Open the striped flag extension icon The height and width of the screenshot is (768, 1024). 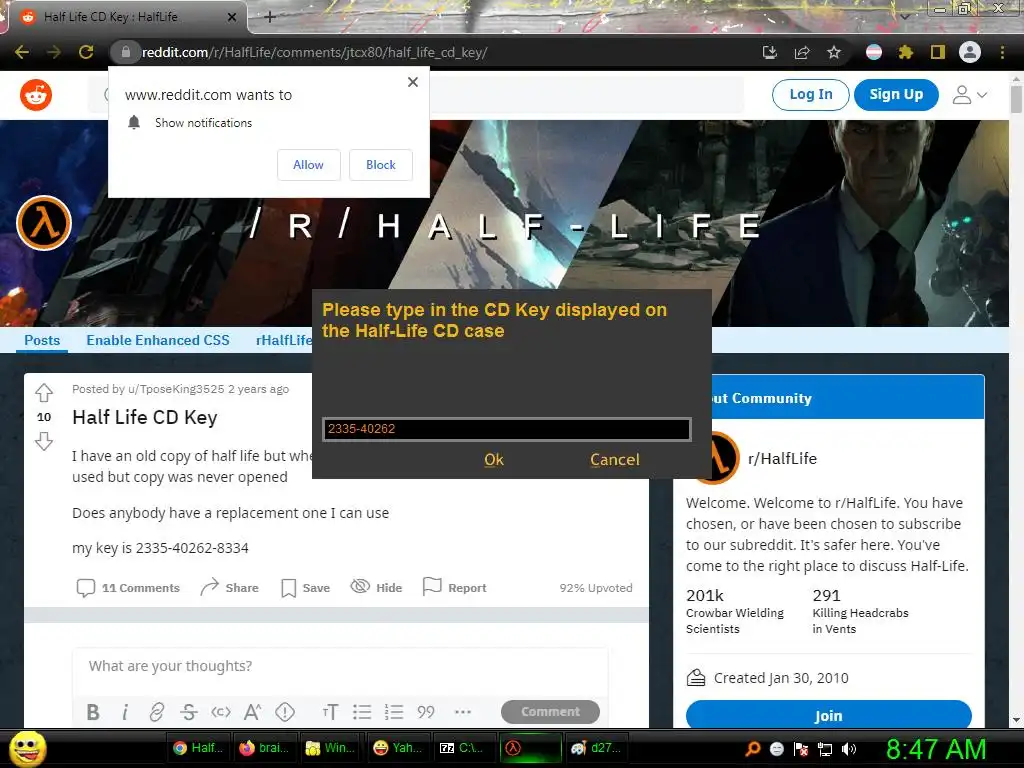click(874, 52)
